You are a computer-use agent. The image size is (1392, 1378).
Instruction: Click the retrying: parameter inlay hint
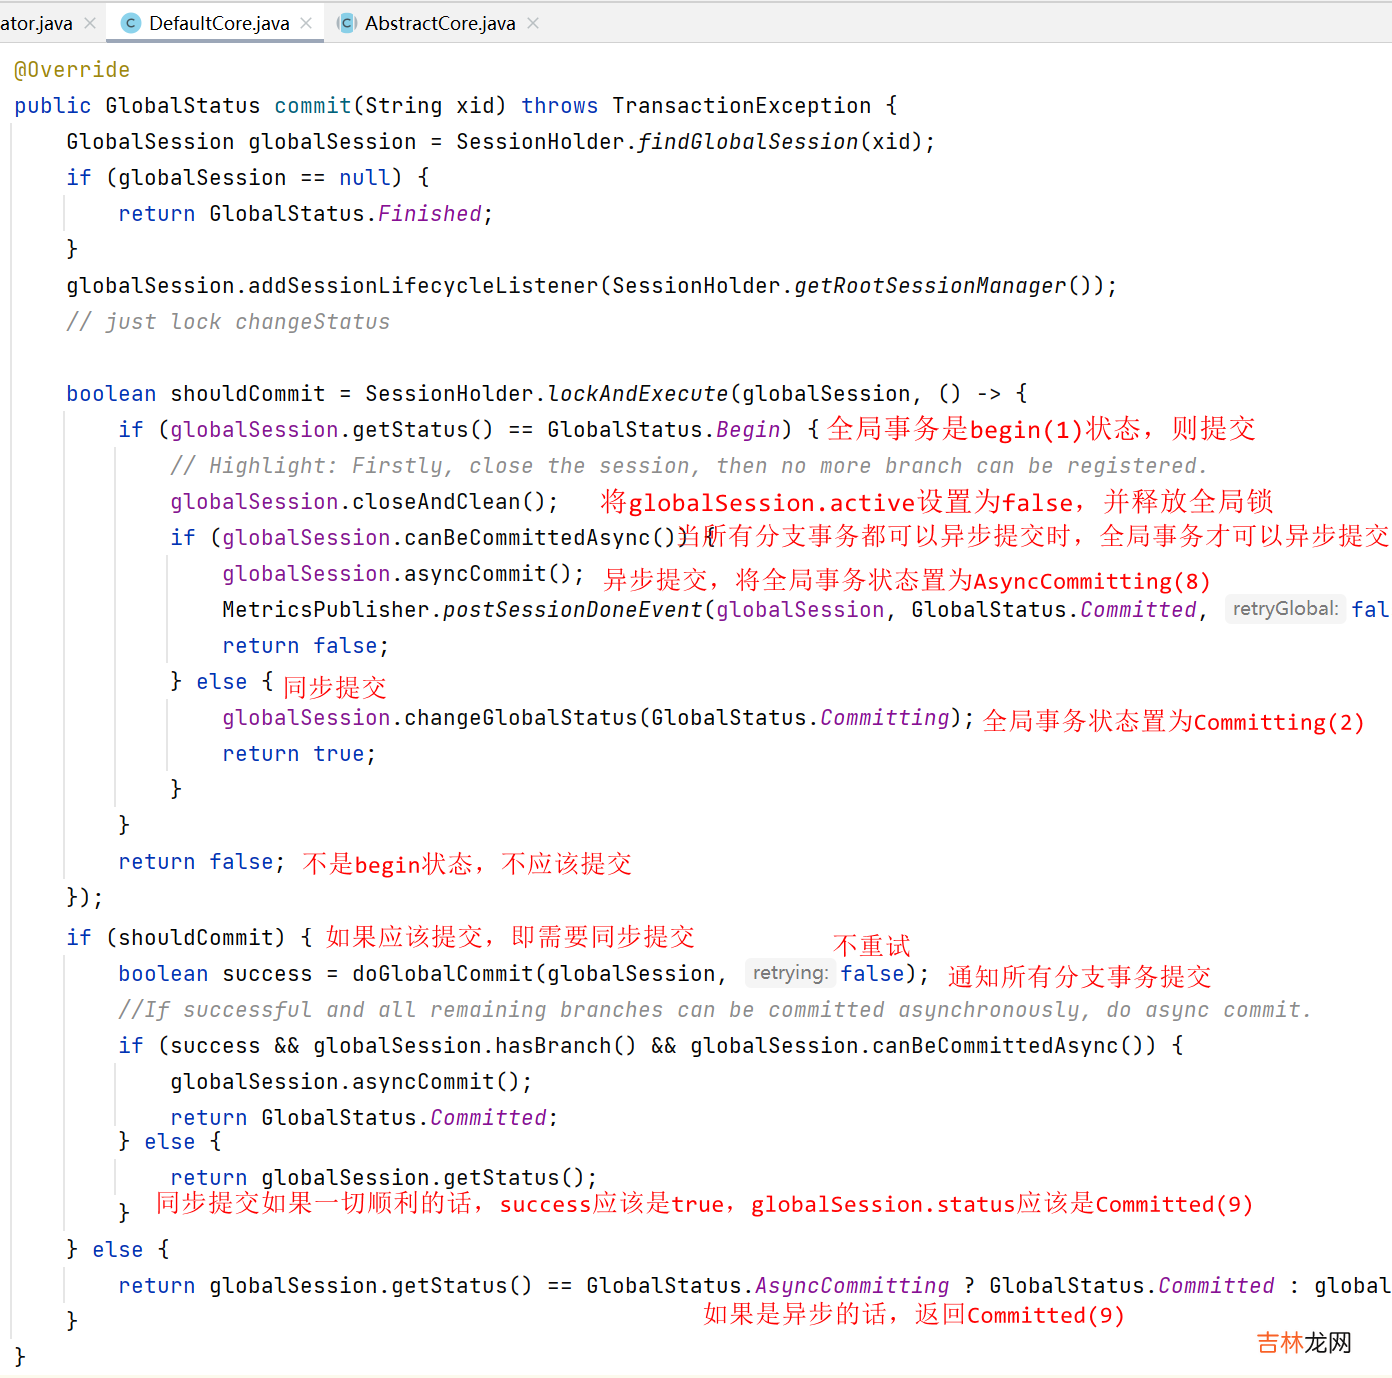click(x=790, y=973)
